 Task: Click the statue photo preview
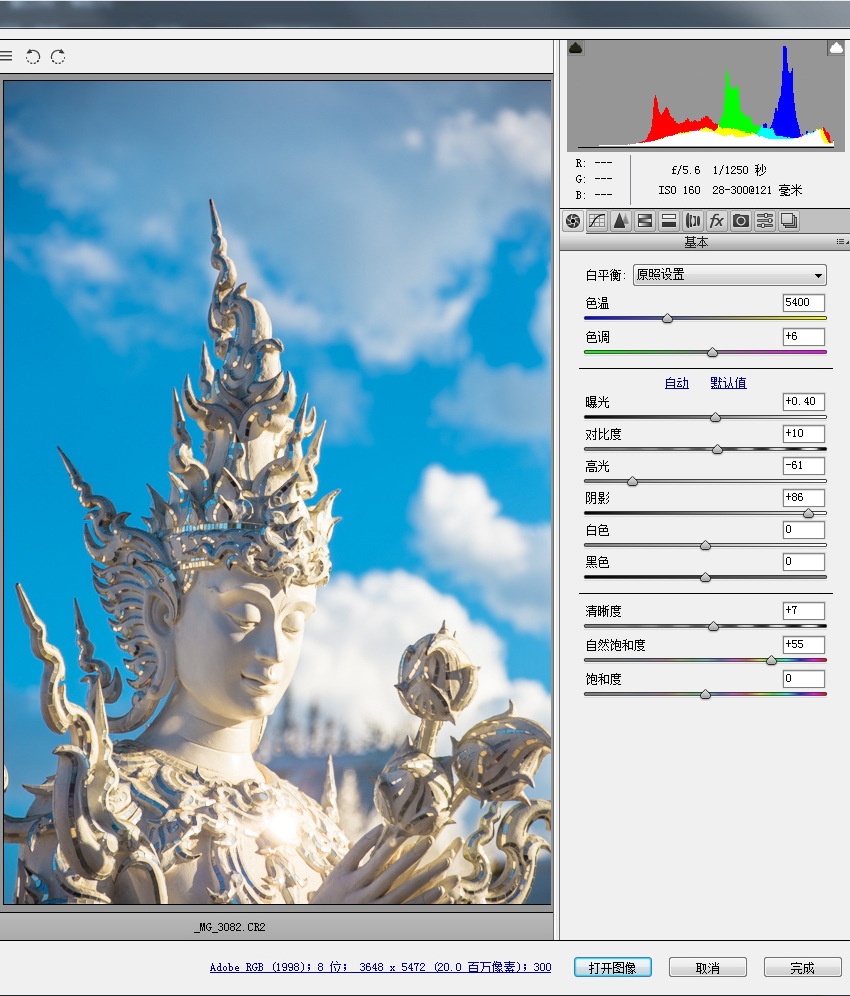277,492
